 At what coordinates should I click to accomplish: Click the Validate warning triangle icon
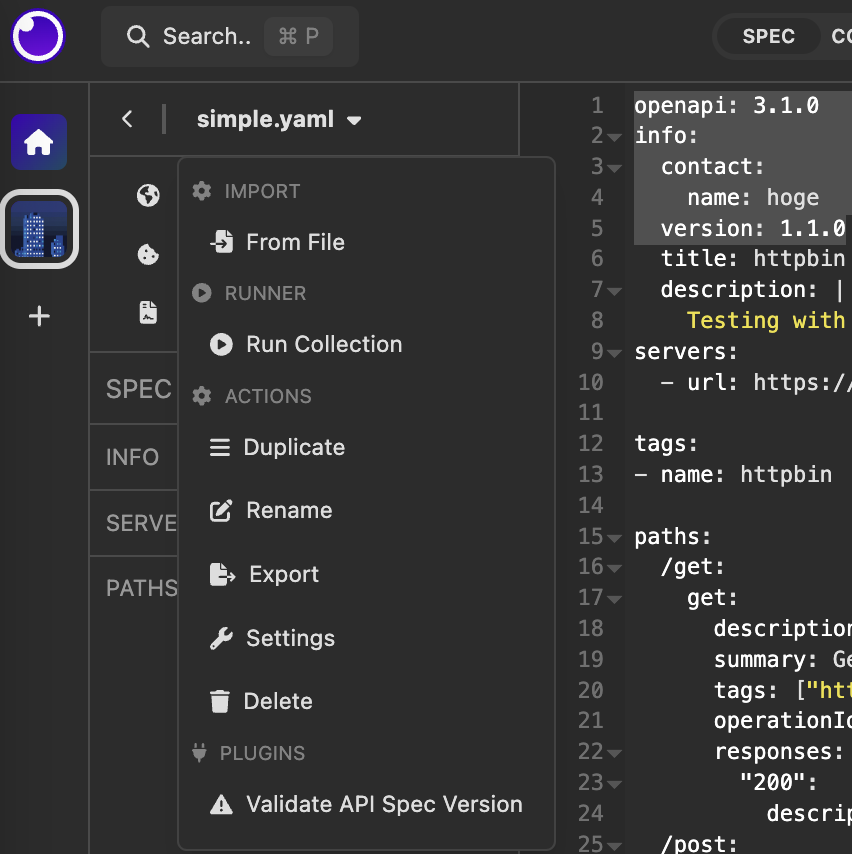coord(221,804)
